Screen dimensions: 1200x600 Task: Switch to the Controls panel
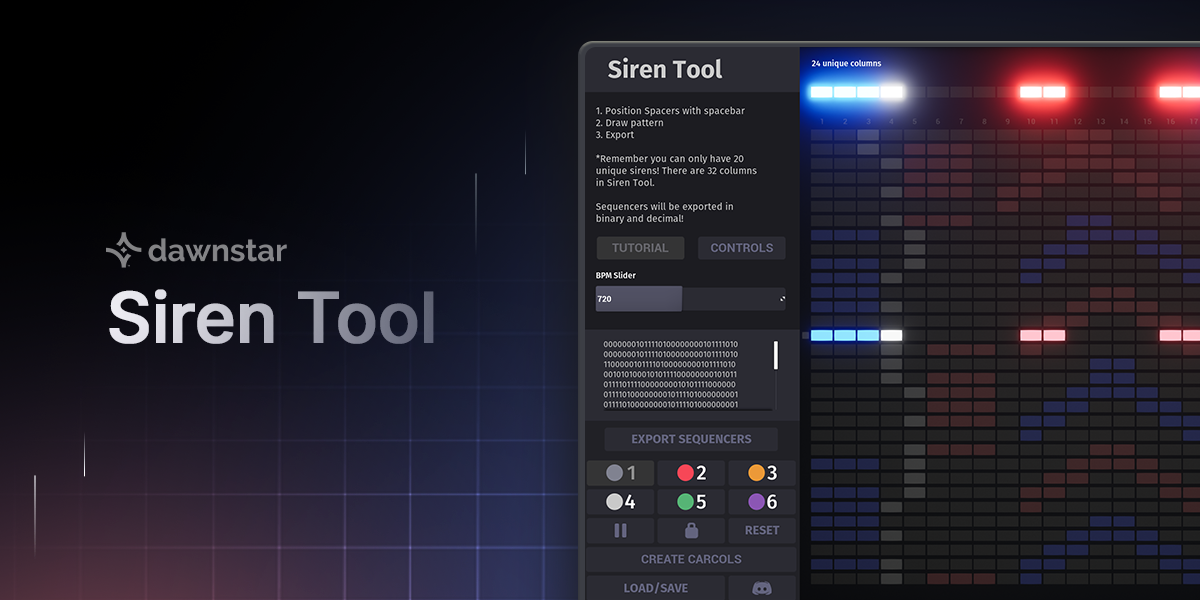click(x=741, y=247)
